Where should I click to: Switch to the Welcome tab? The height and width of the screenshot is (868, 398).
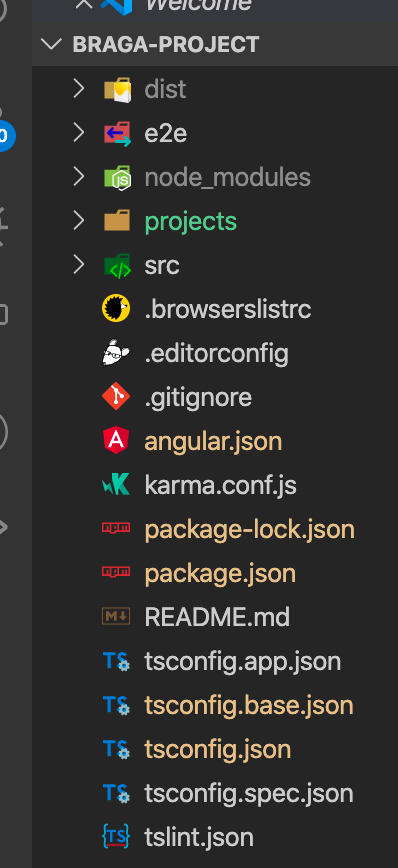[198, 5]
